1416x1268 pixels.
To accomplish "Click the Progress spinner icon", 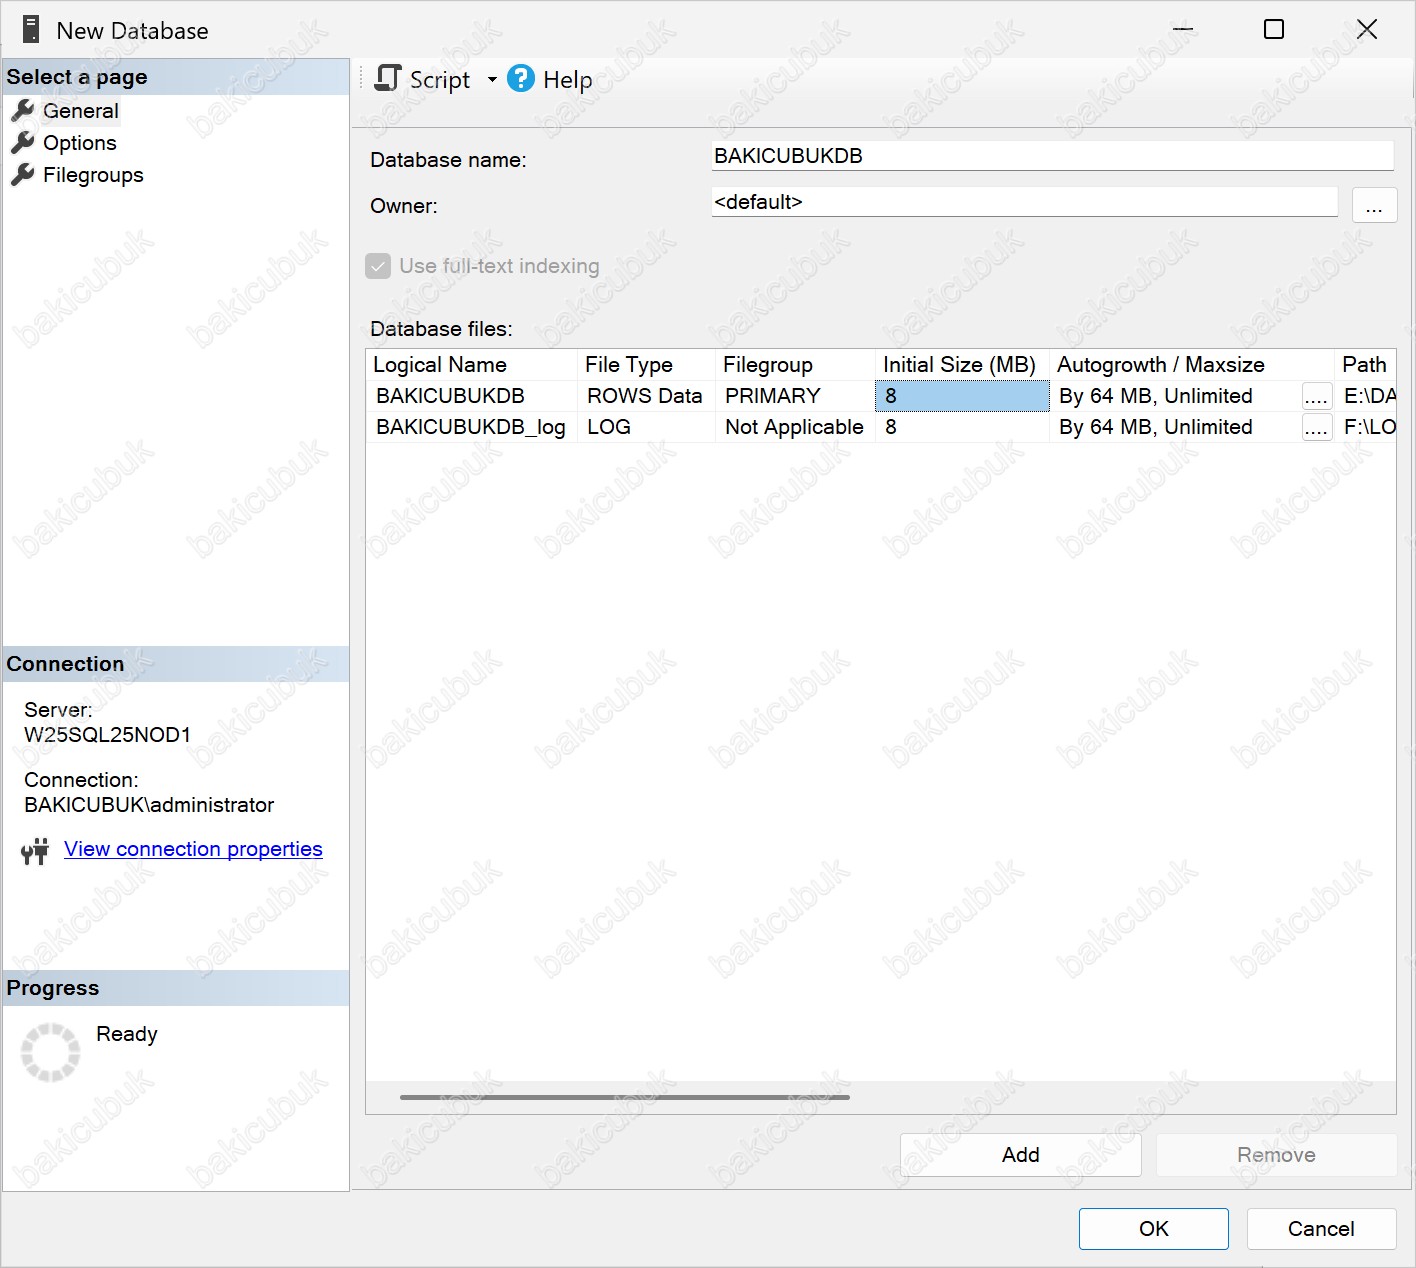I will tap(50, 1052).
